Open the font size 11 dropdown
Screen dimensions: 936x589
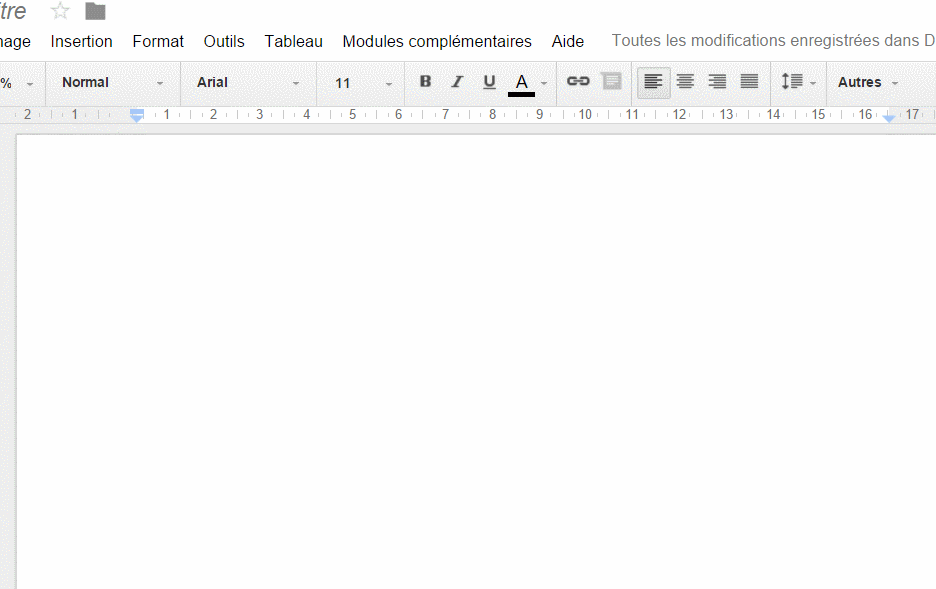click(x=363, y=83)
